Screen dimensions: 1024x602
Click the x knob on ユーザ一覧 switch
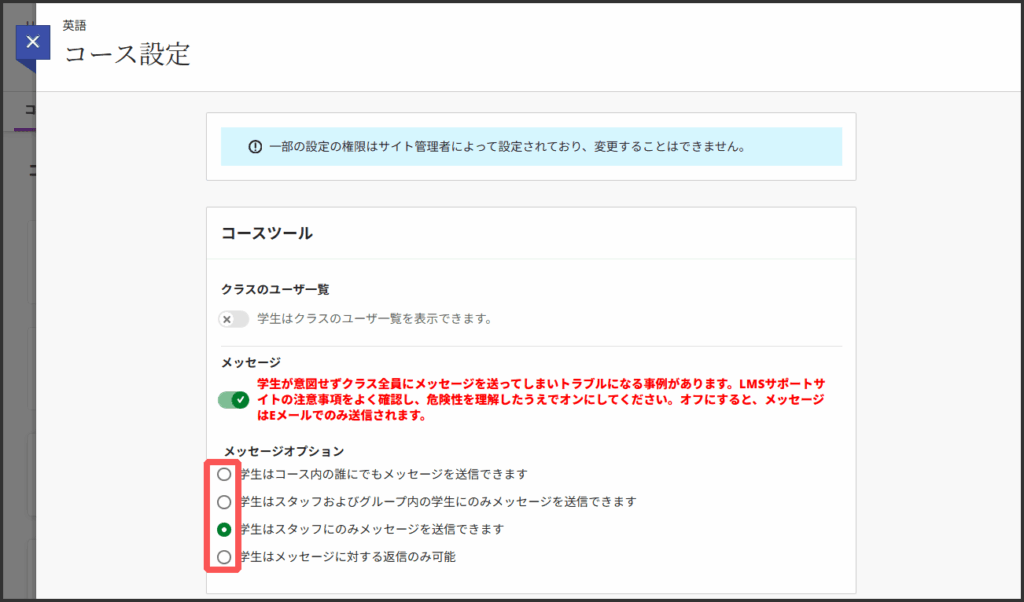tap(227, 319)
